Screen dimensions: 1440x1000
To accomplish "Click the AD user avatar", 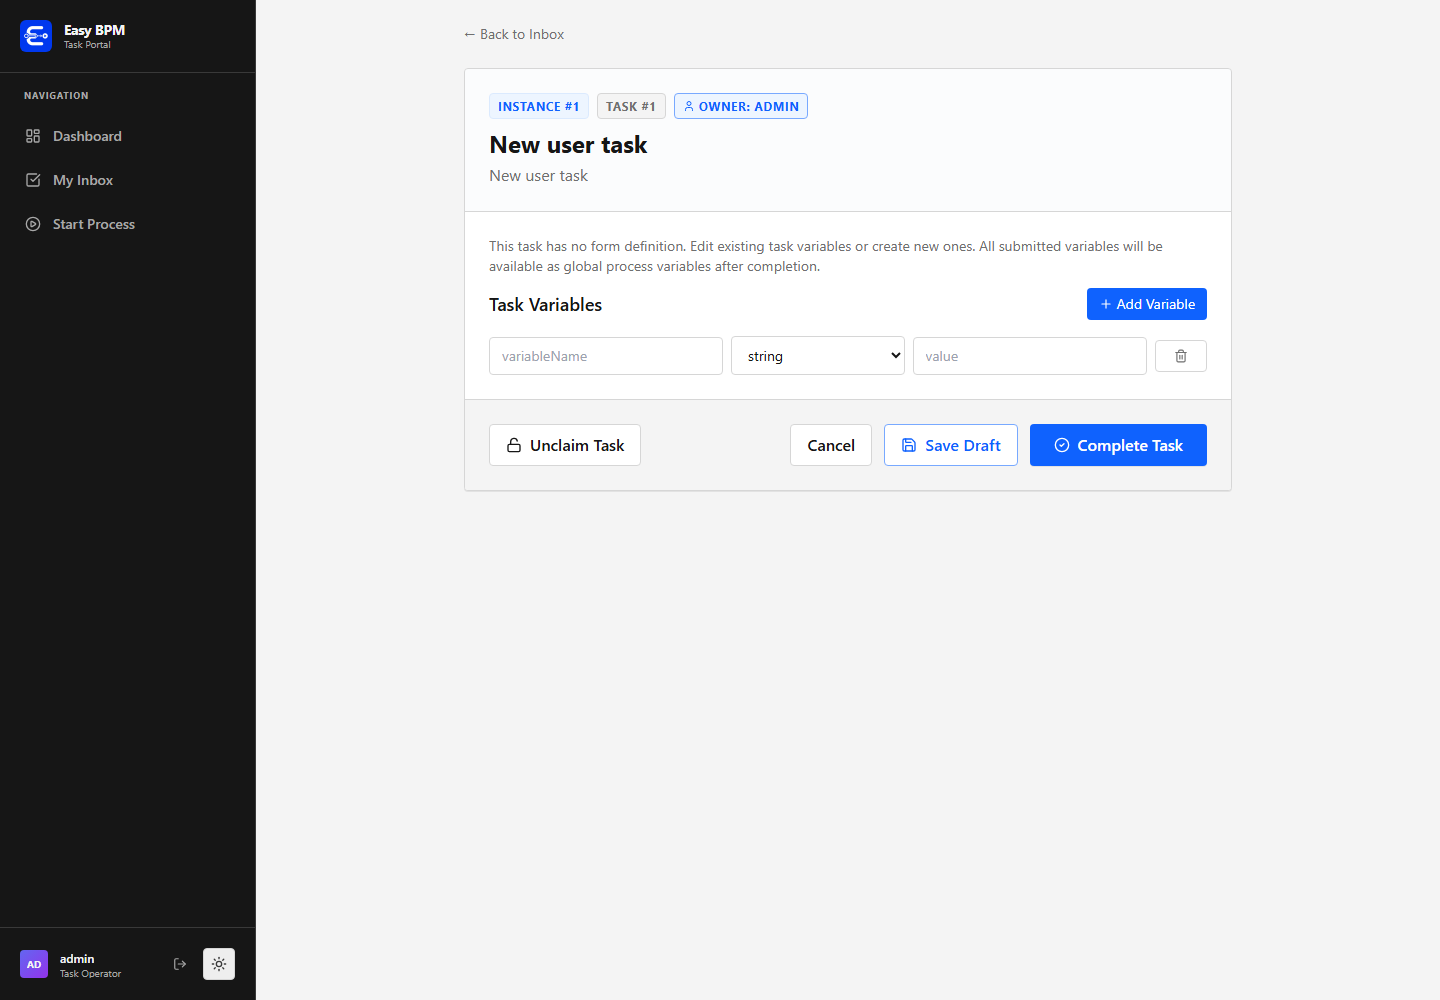I will pyautogui.click(x=34, y=964).
